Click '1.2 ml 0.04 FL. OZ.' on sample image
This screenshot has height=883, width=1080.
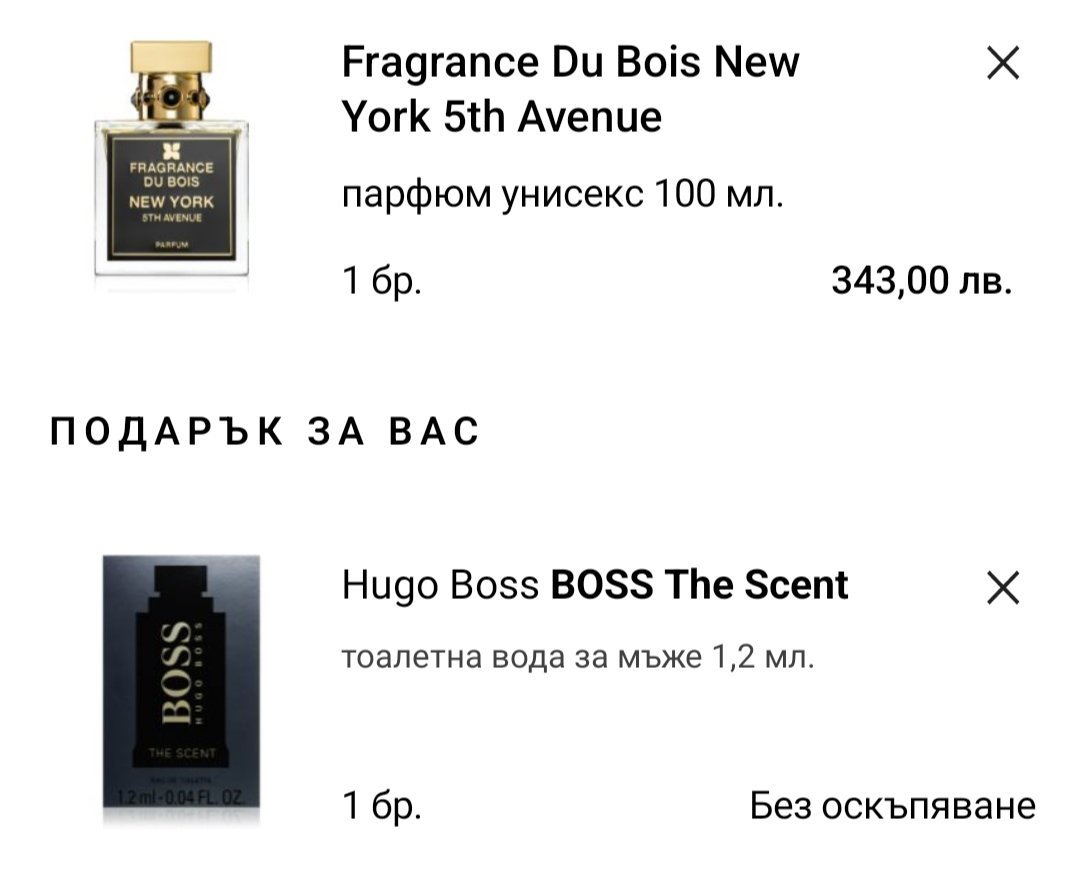pyautogui.click(x=181, y=798)
